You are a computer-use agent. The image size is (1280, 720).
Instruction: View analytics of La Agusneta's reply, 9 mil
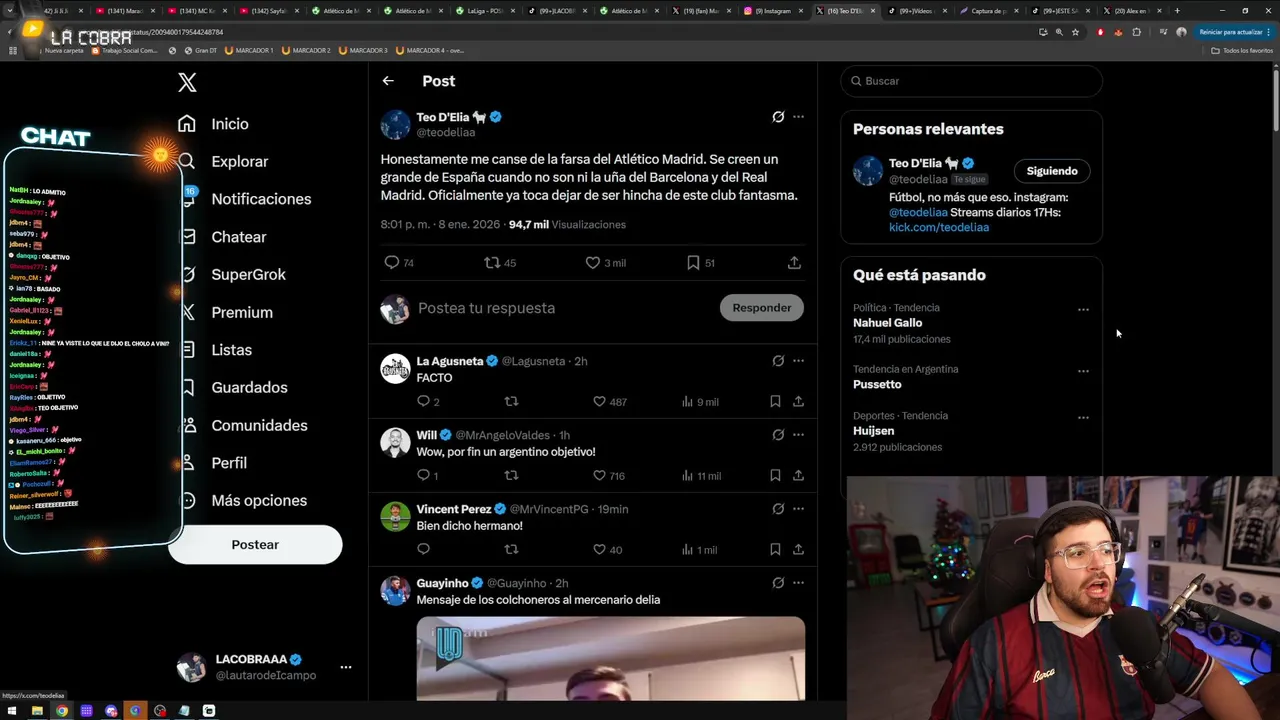click(x=700, y=402)
